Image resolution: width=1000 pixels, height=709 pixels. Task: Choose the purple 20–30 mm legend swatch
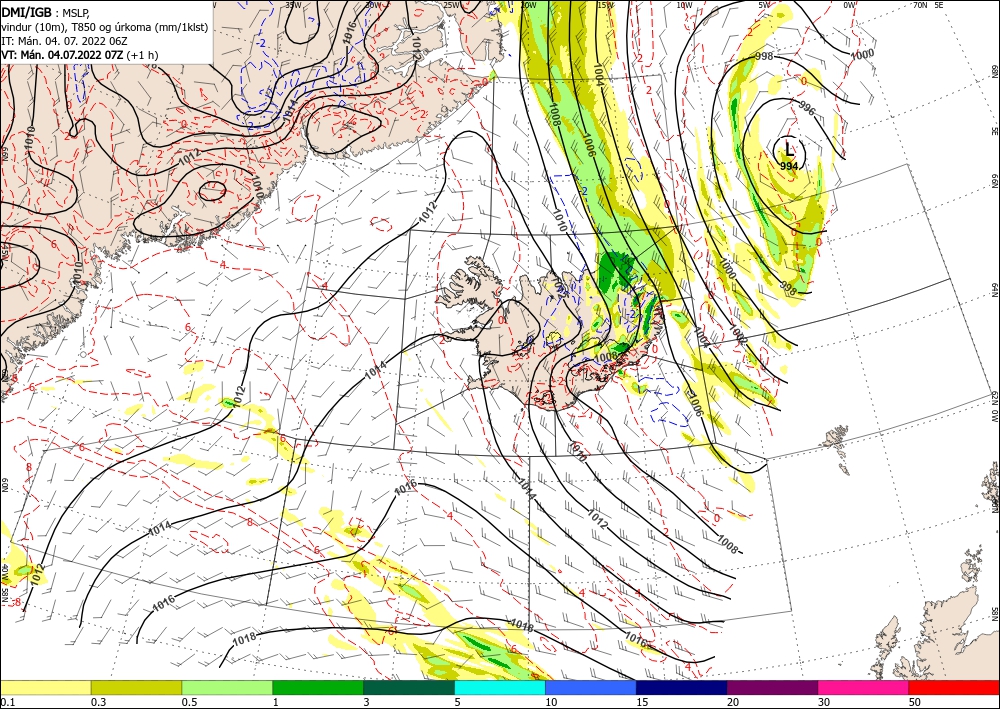pos(772,687)
